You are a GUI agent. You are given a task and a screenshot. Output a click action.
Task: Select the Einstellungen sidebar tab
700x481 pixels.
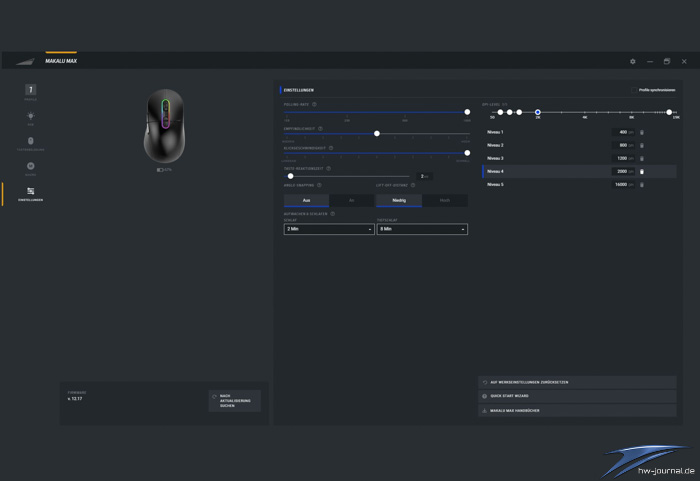[x=30, y=193]
